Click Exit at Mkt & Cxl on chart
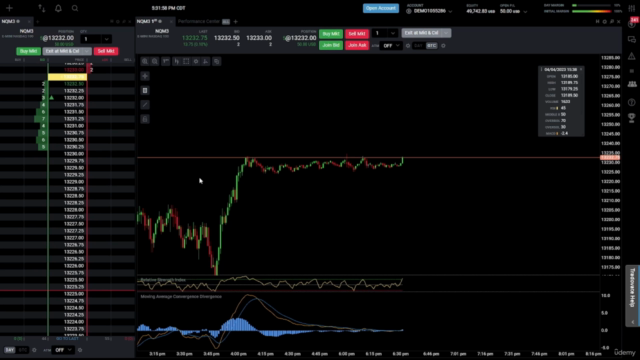This screenshot has width=640, height=360. coord(422,33)
